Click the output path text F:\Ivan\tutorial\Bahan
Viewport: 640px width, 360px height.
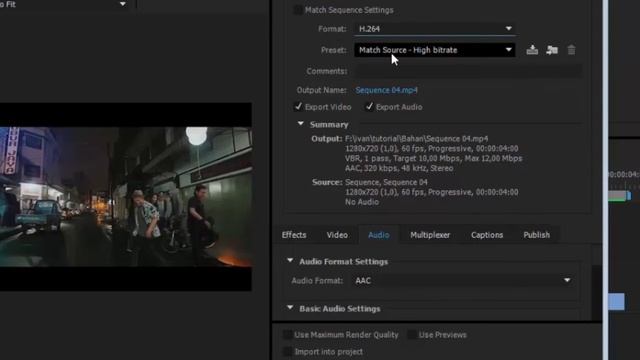(x=416, y=139)
